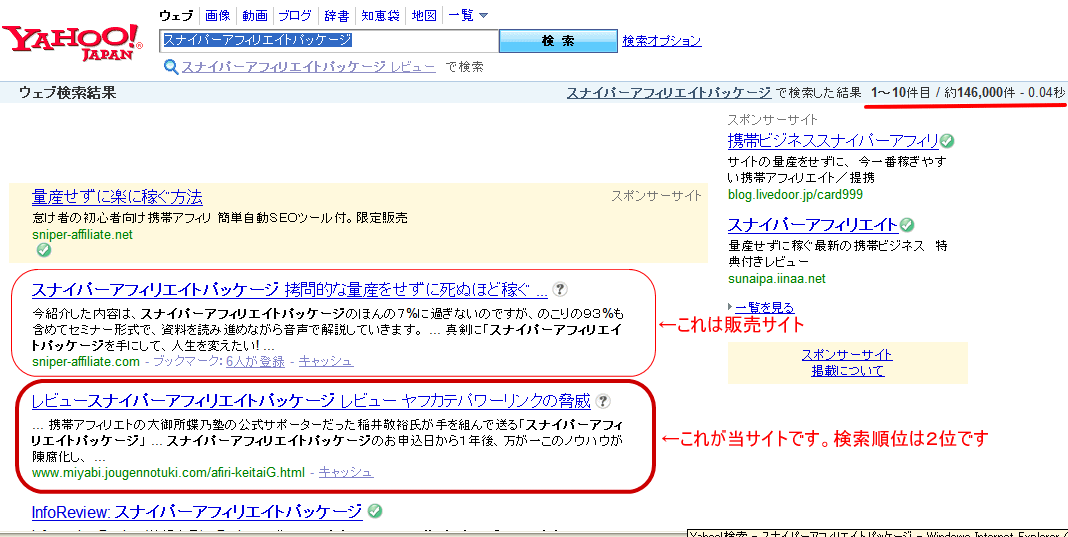Click the green check icon next to InfoReview result
Image resolution: width=1068 pixels, height=537 pixels.
point(374,511)
